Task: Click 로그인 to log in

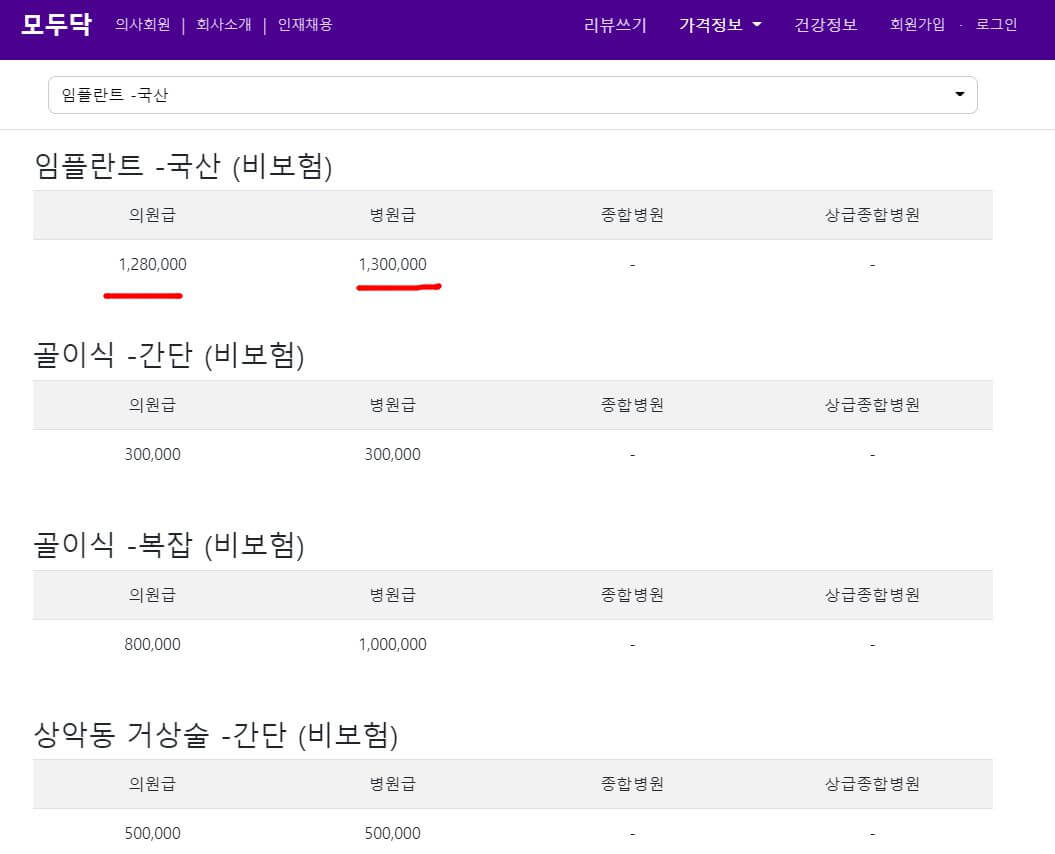Action: [994, 24]
